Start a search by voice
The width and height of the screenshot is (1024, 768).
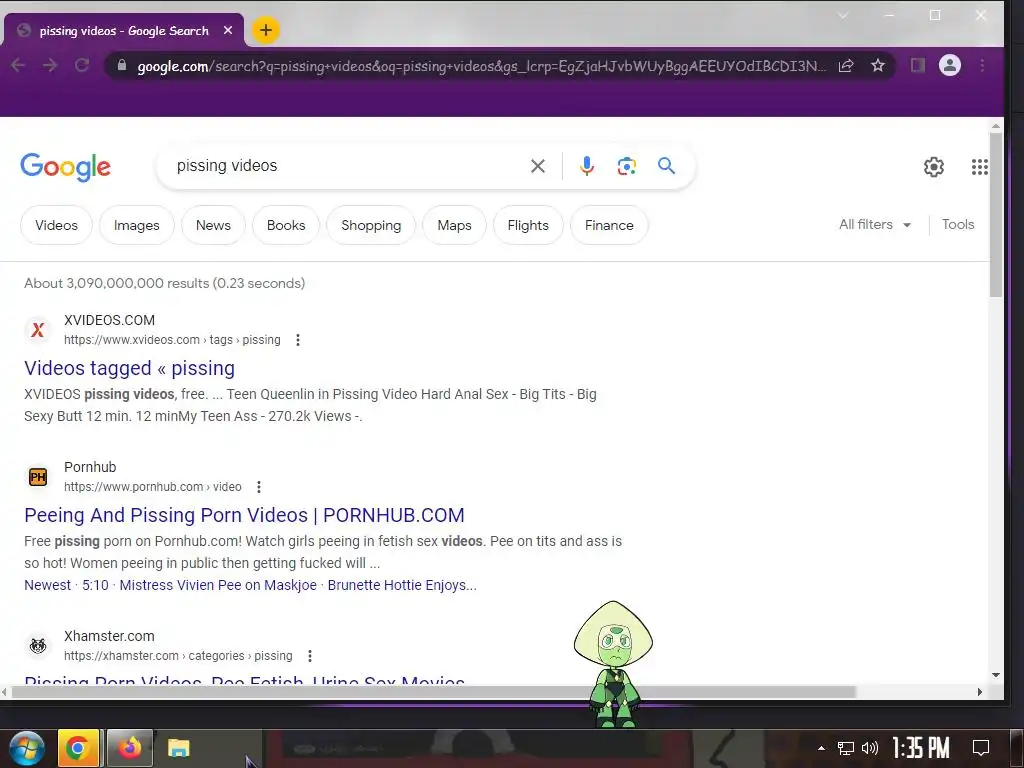click(586, 166)
